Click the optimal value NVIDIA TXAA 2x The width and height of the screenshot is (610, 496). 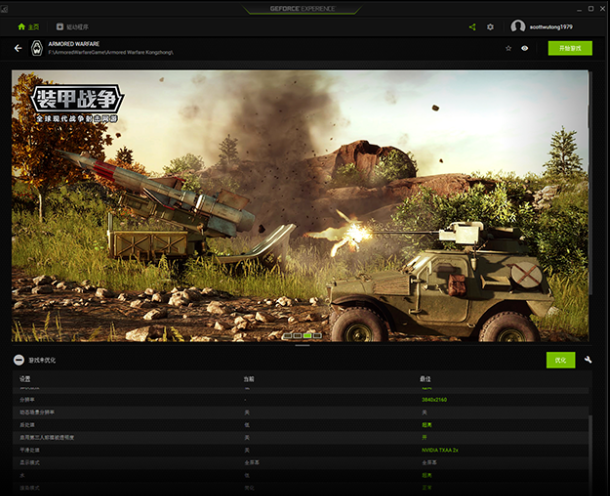(440, 450)
